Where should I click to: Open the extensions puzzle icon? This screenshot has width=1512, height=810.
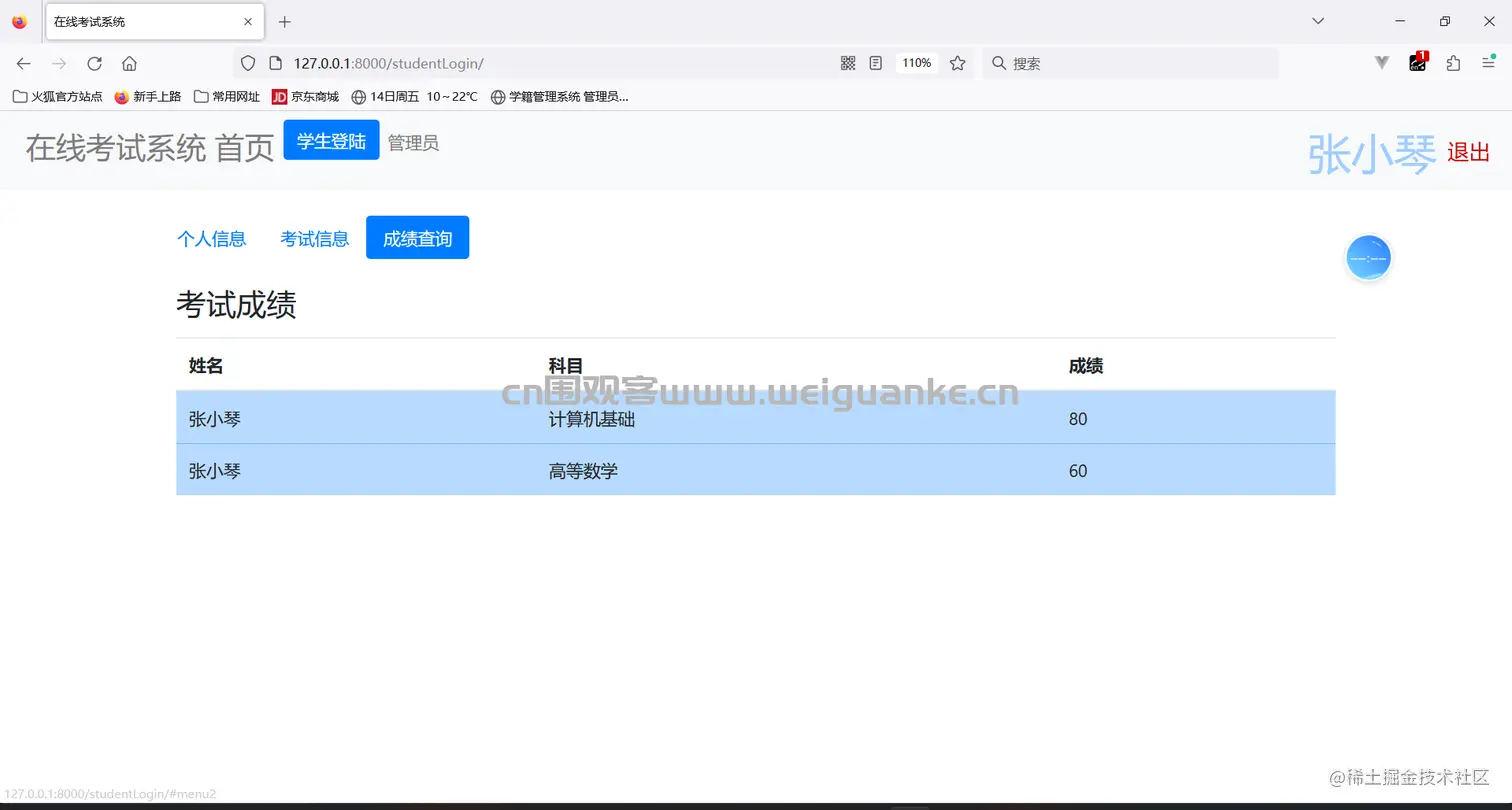pyautogui.click(x=1453, y=63)
